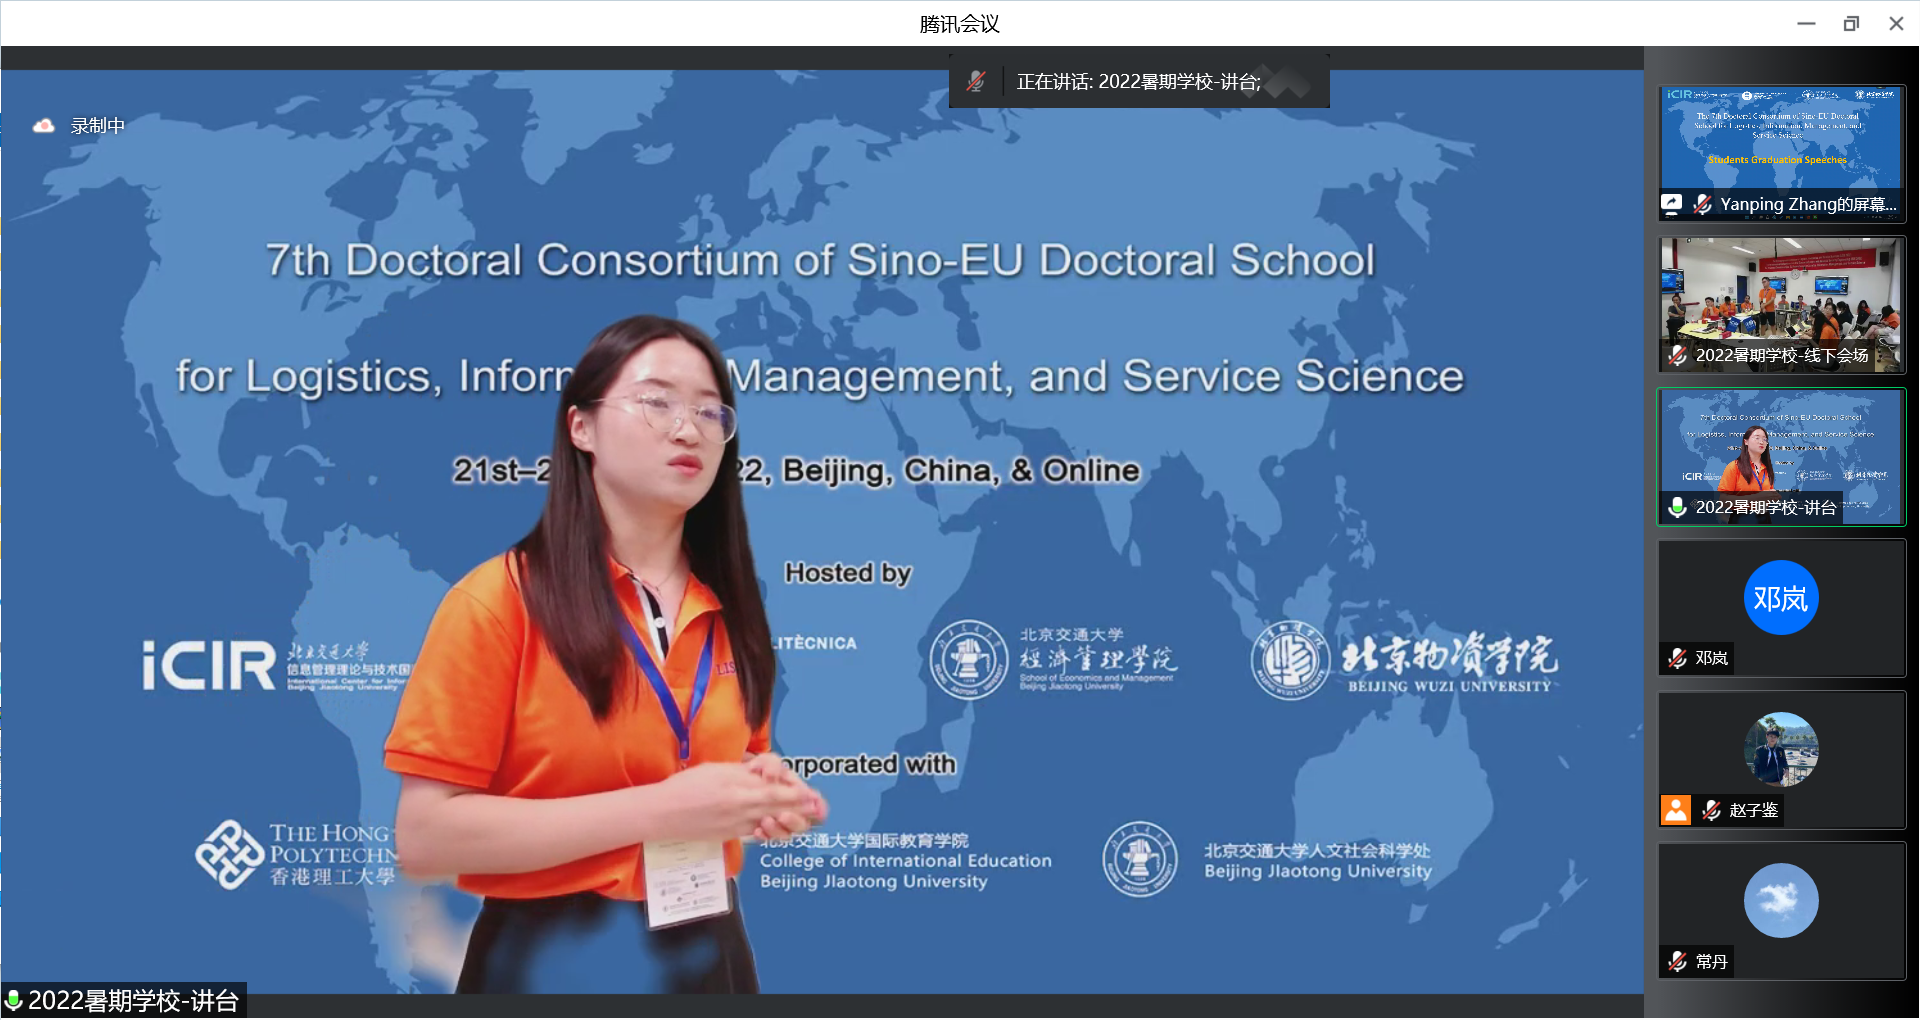Click the muted mic icon in speaking banner
Screen dimensions: 1920x1020
[x=976, y=81]
